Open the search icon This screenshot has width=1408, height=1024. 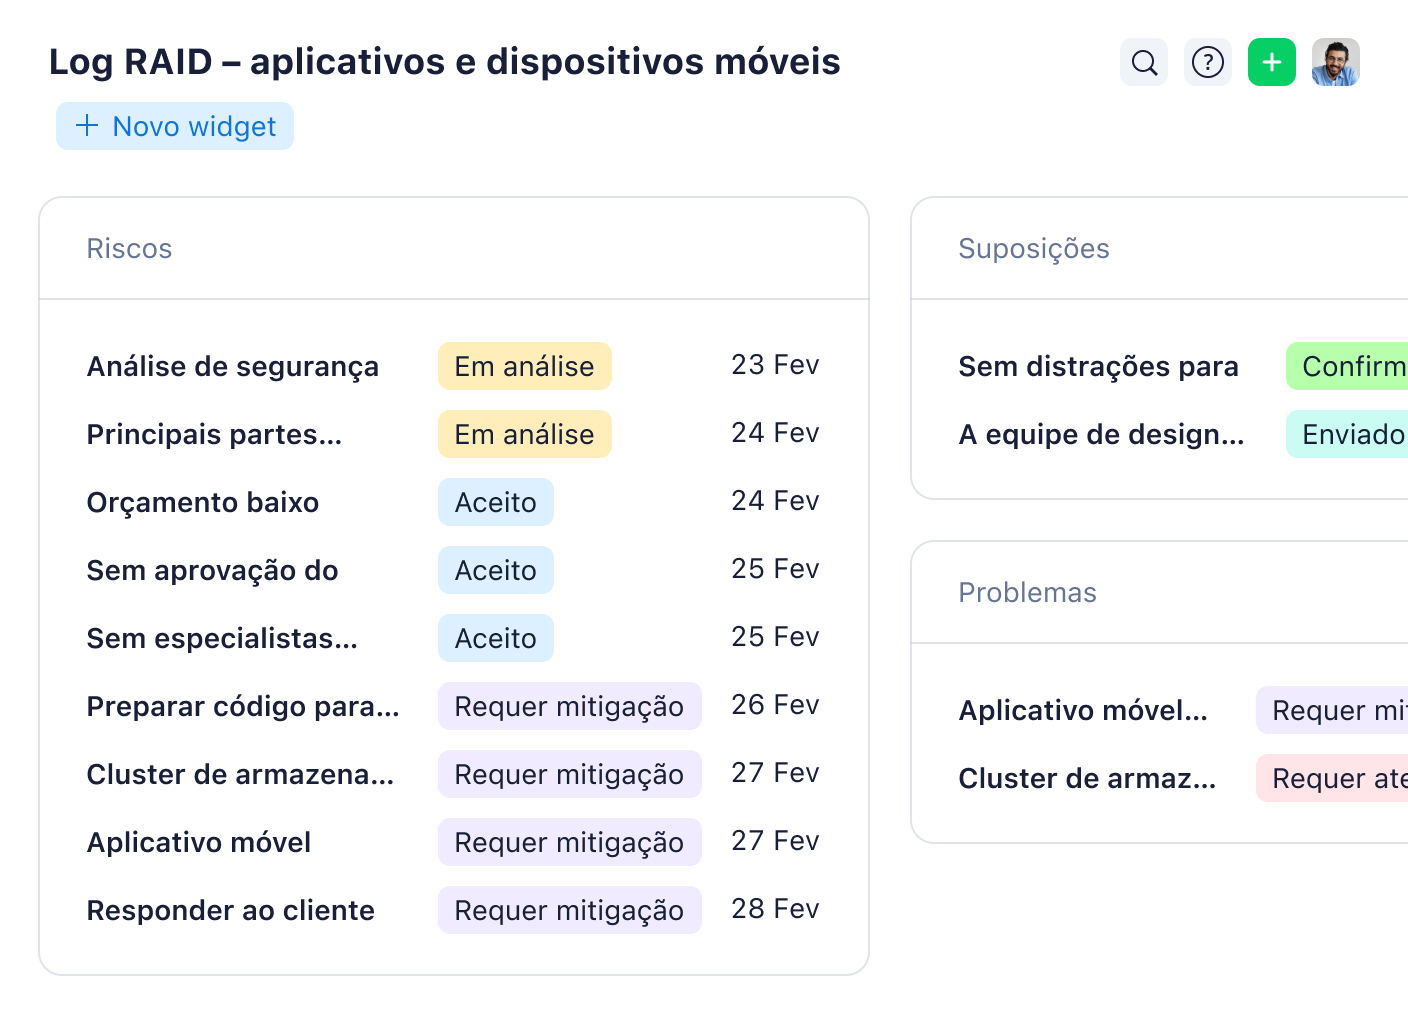1143,62
